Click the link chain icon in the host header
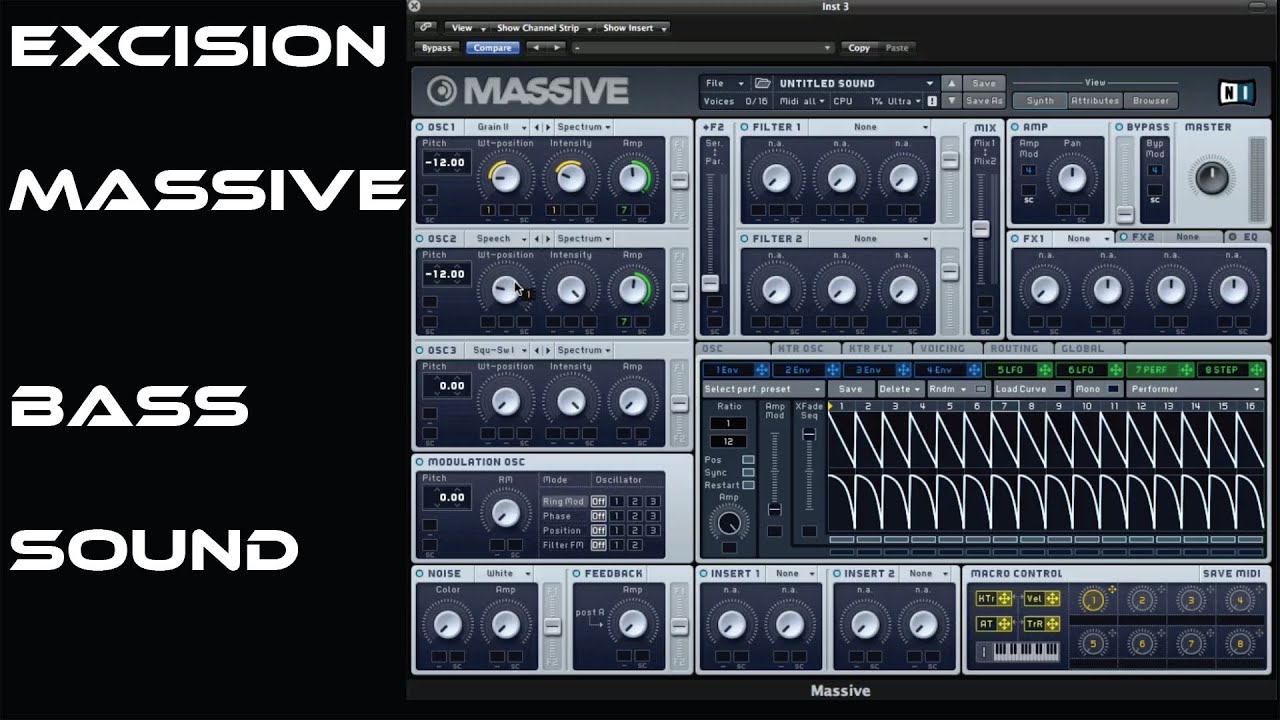1280x720 pixels. [x=427, y=28]
